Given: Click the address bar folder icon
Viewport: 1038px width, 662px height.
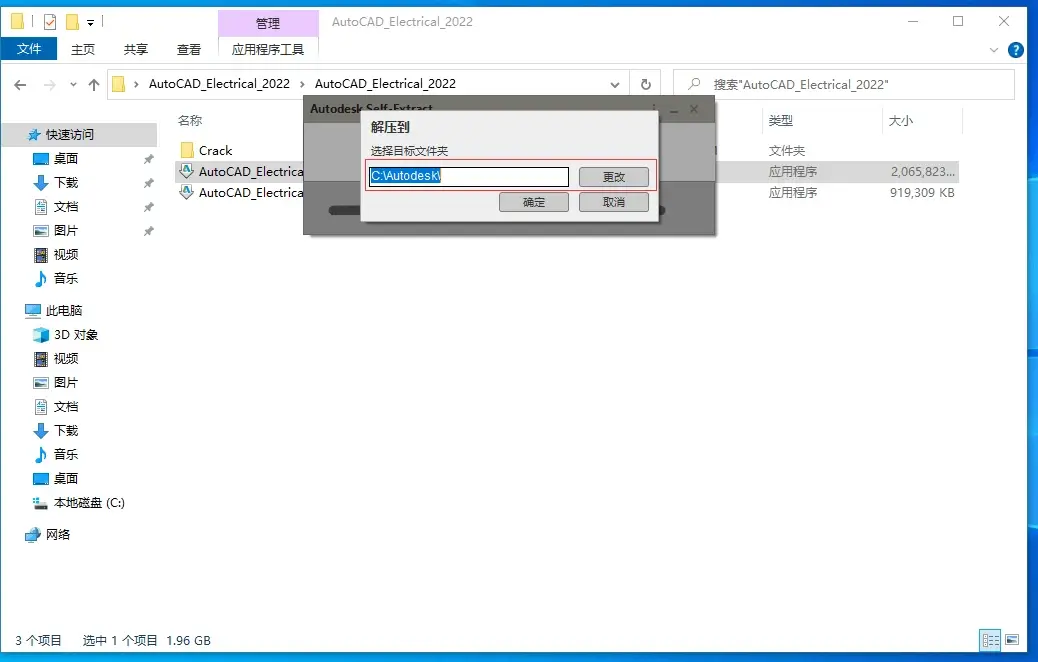Looking at the screenshot, I should [x=118, y=84].
